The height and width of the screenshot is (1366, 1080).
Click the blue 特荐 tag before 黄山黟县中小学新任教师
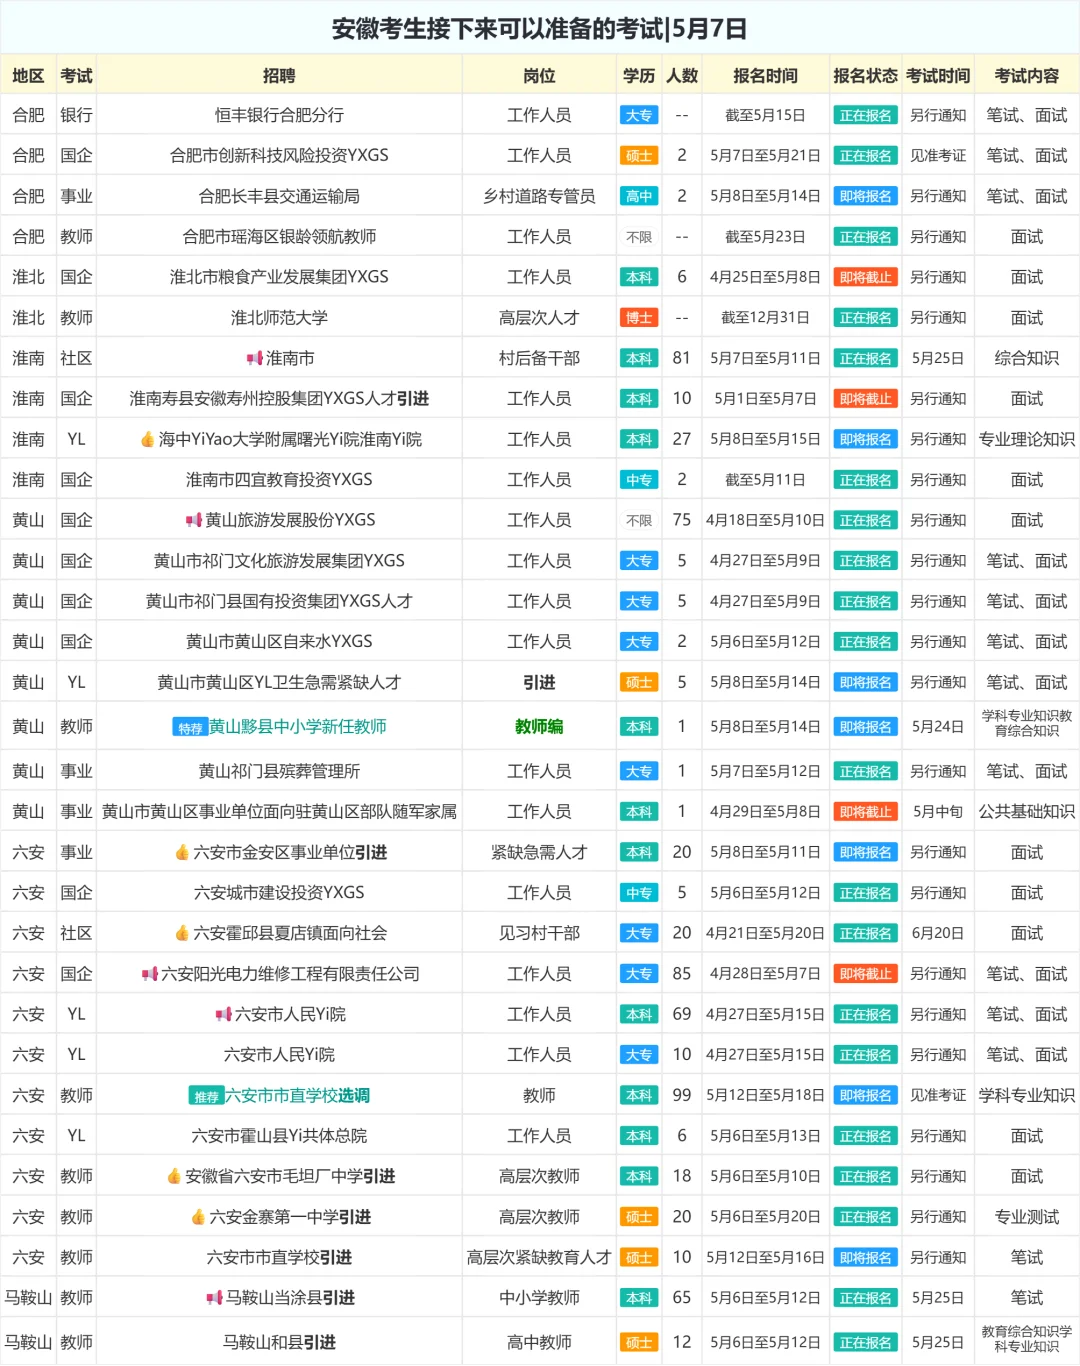click(190, 728)
